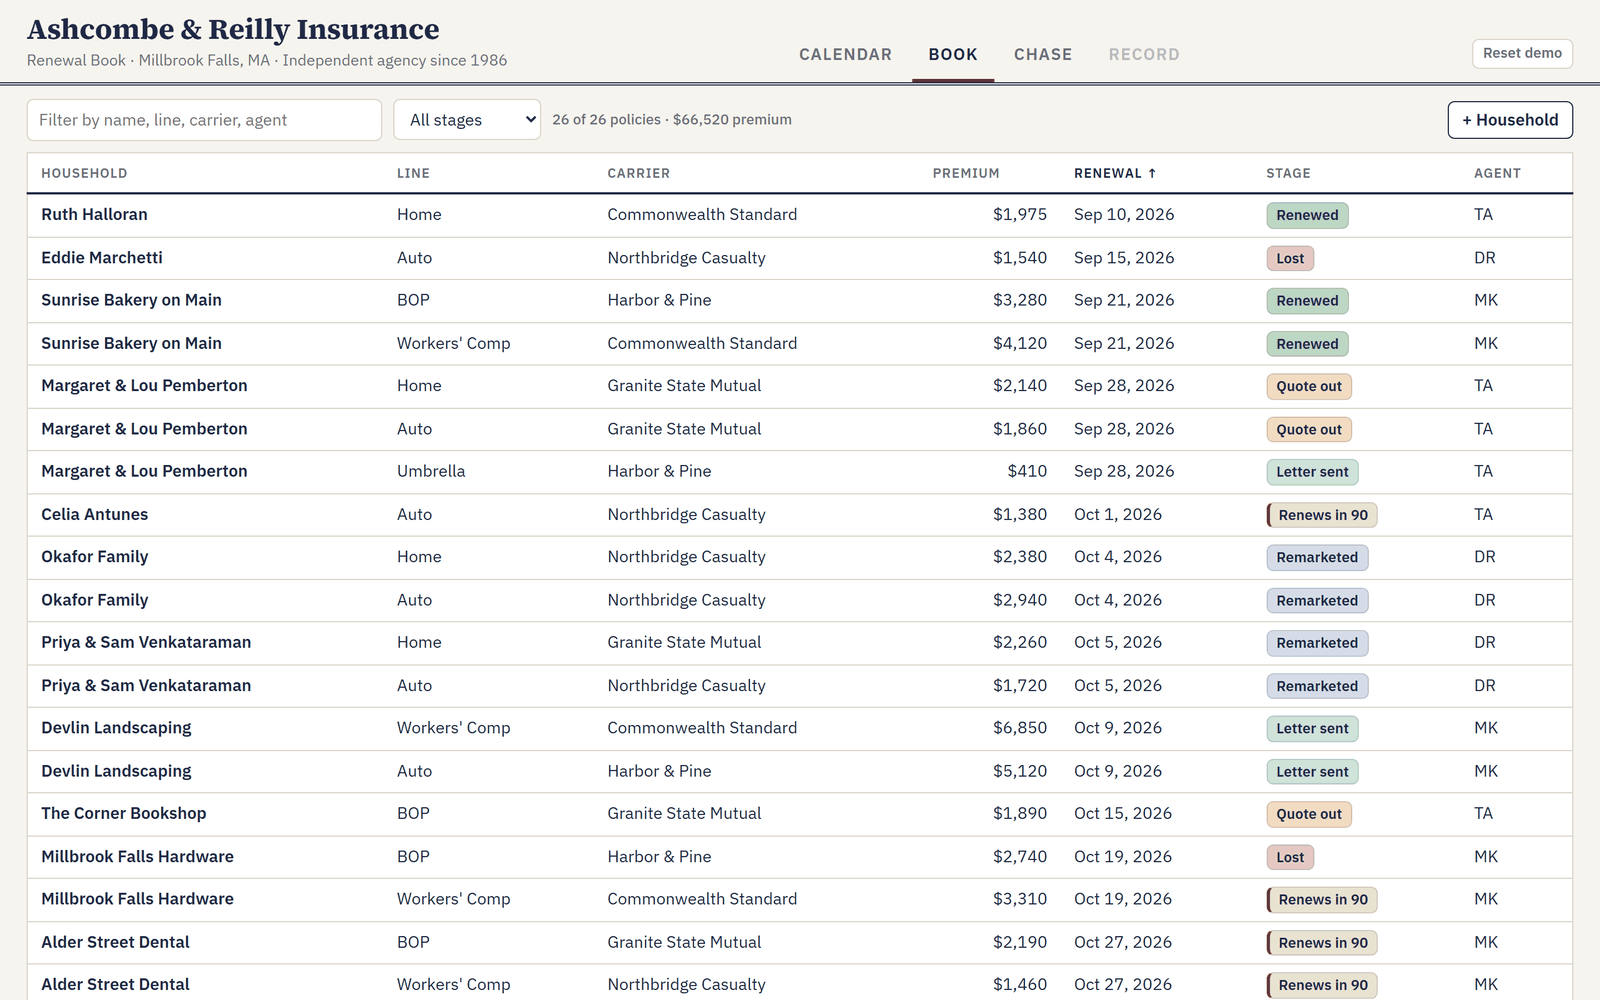This screenshot has width=1600, height=1000.
Task: Open Ruth Halloran household row
Action: 800,215
